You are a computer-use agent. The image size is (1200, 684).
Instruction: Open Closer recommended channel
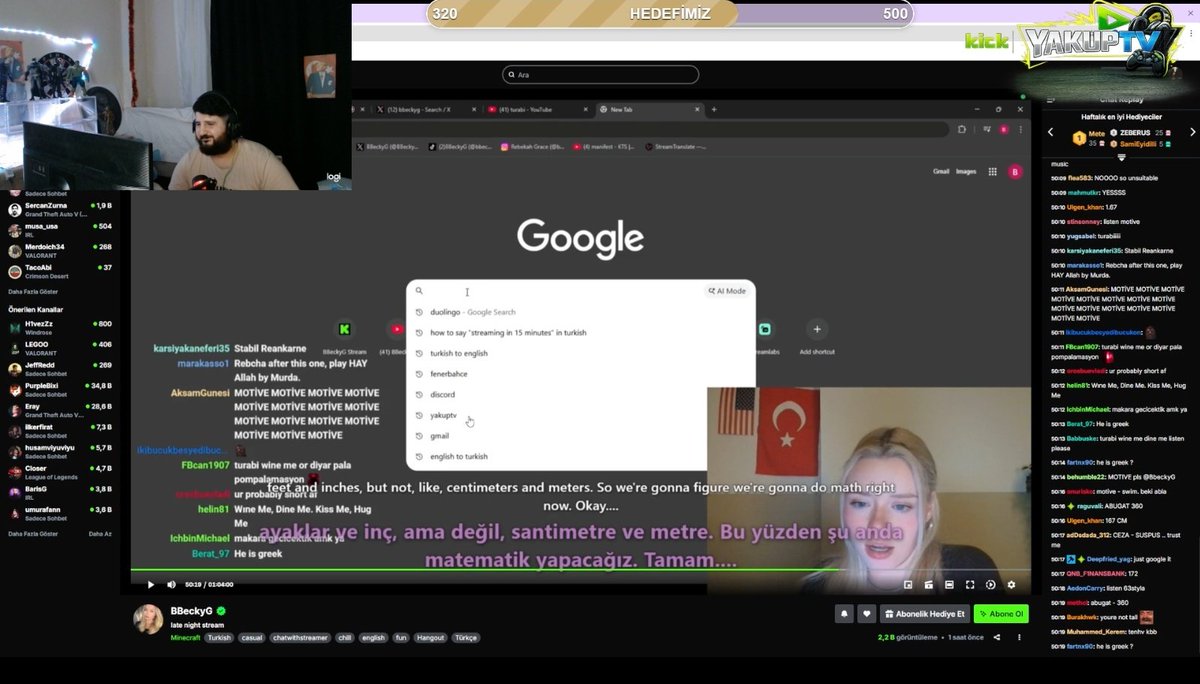(60, 472)
